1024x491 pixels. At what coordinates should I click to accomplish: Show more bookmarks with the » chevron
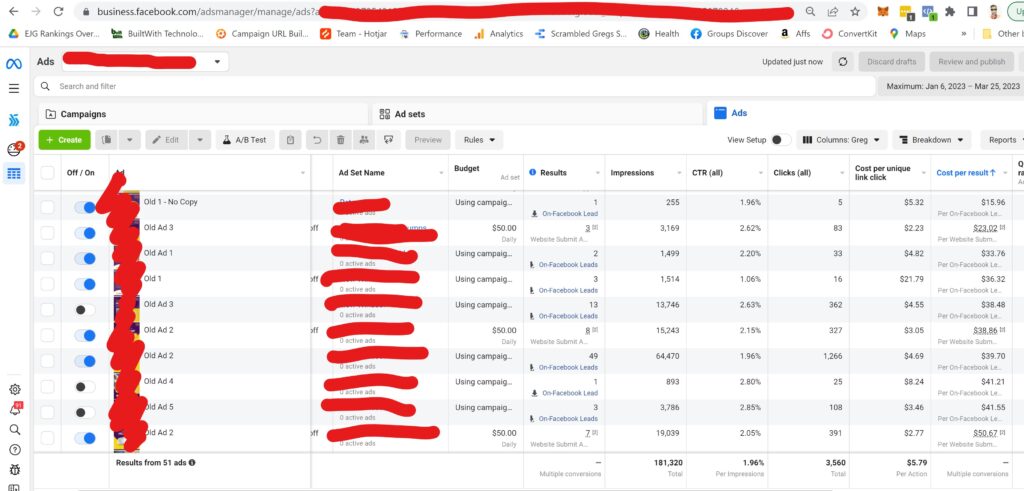click(x=964, y=34)
